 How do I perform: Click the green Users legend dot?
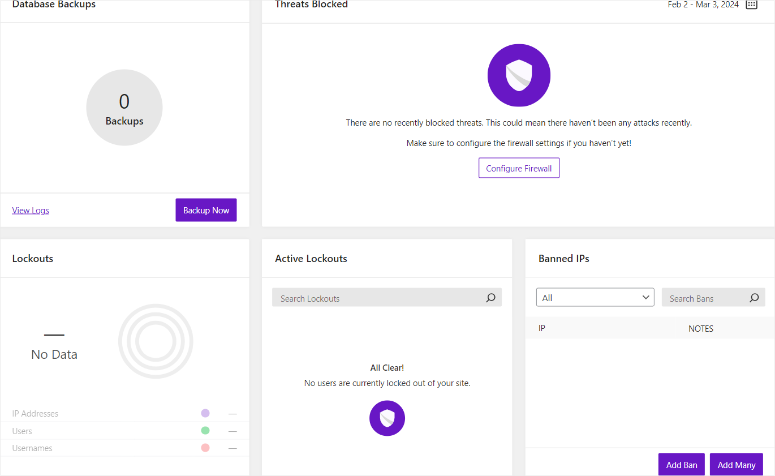[205, 431]
